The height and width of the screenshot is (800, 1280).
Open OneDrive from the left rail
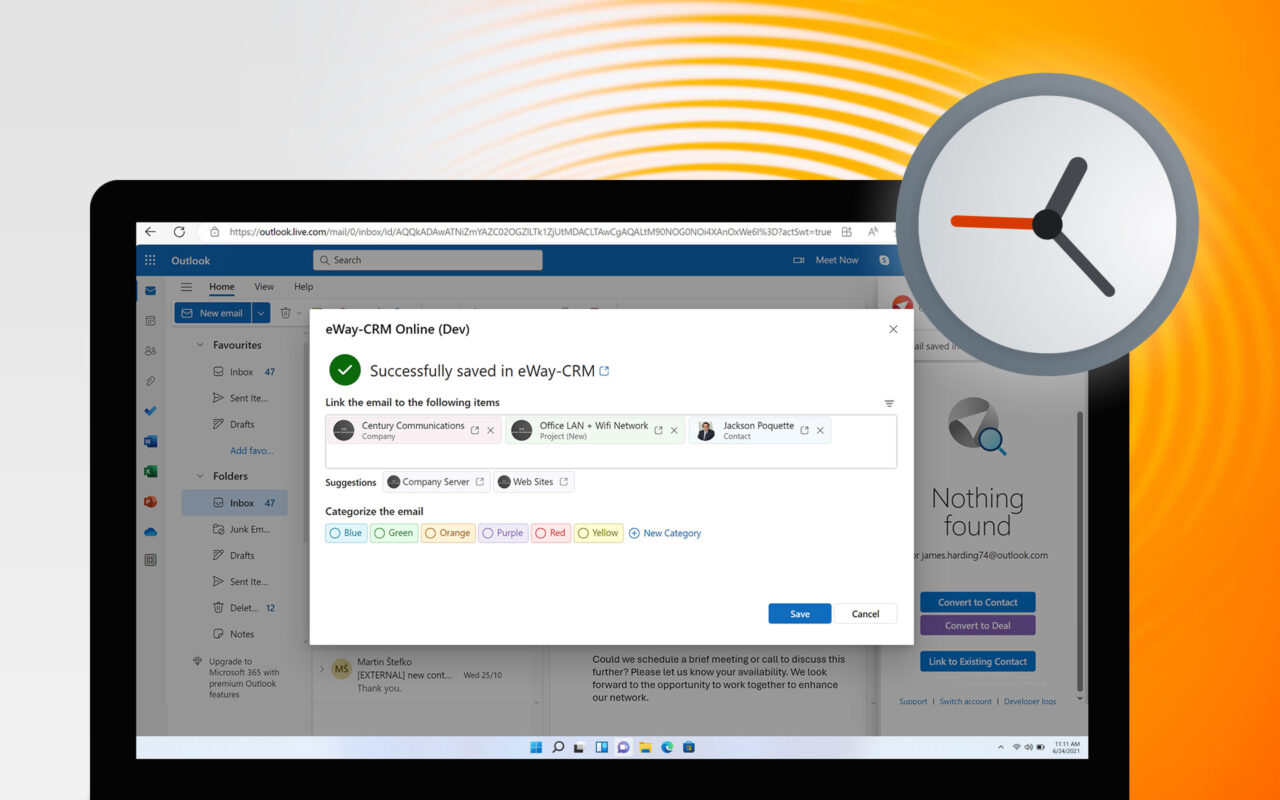click(x=150, y=531)
